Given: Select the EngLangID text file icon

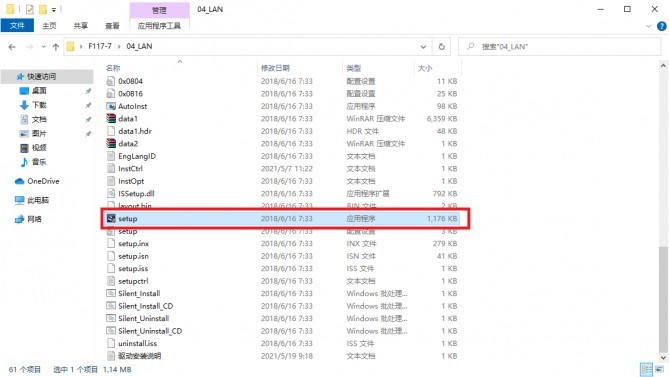Looking at the screenshot, I should click(111, 156).
